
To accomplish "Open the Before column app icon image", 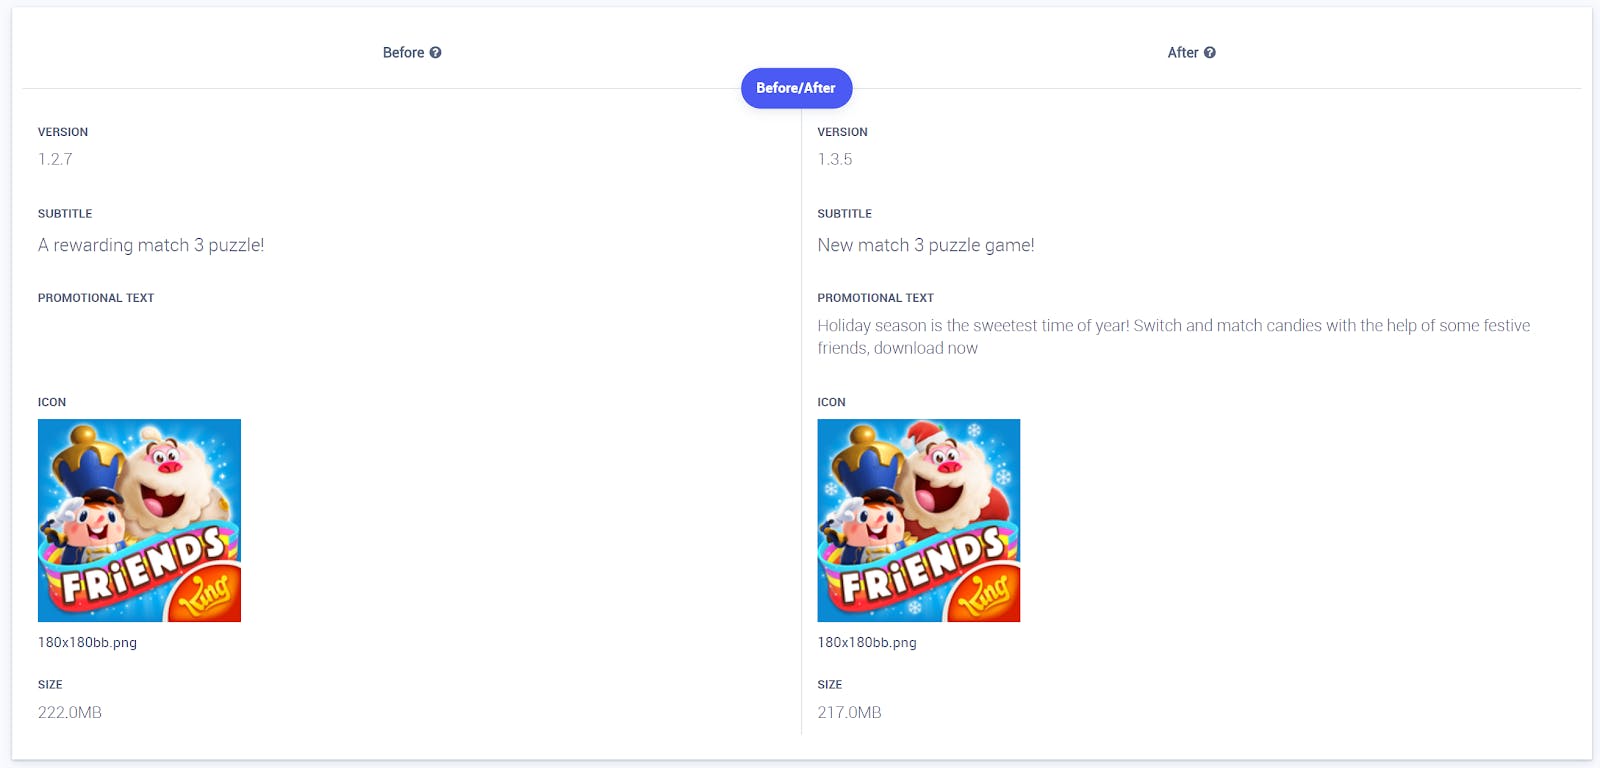I will 139,520.
